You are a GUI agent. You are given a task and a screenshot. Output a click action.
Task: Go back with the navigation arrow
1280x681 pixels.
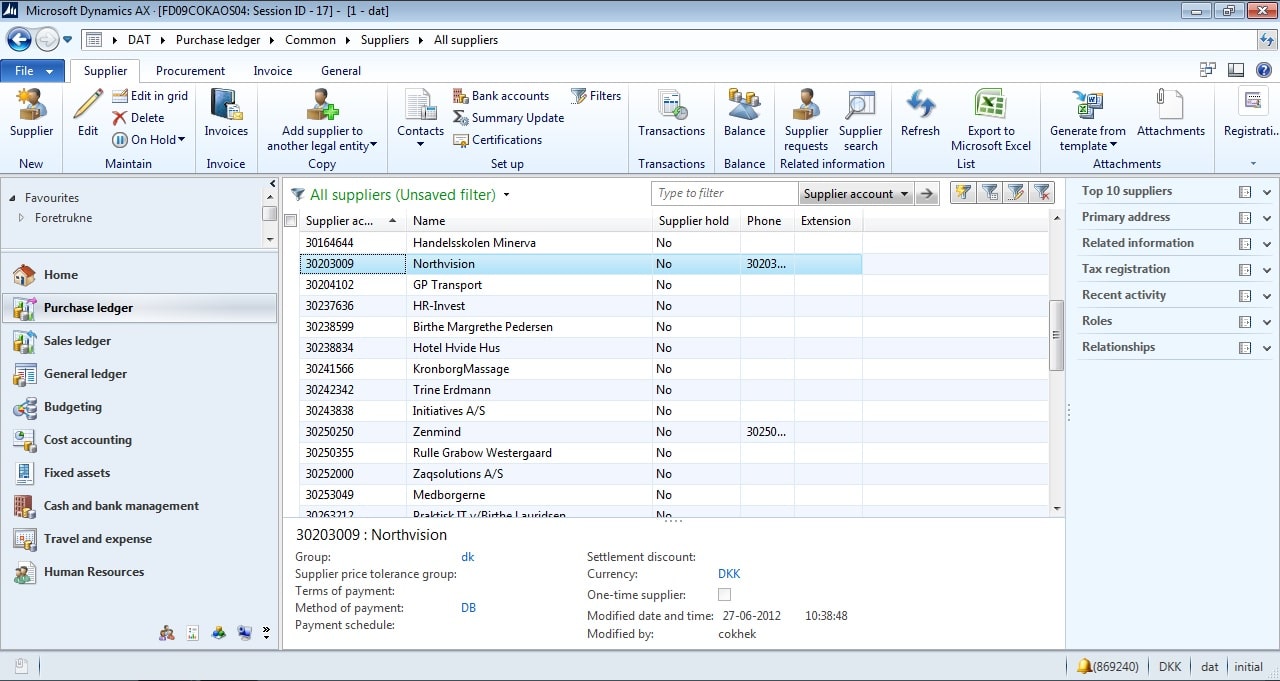coord(19,40)
